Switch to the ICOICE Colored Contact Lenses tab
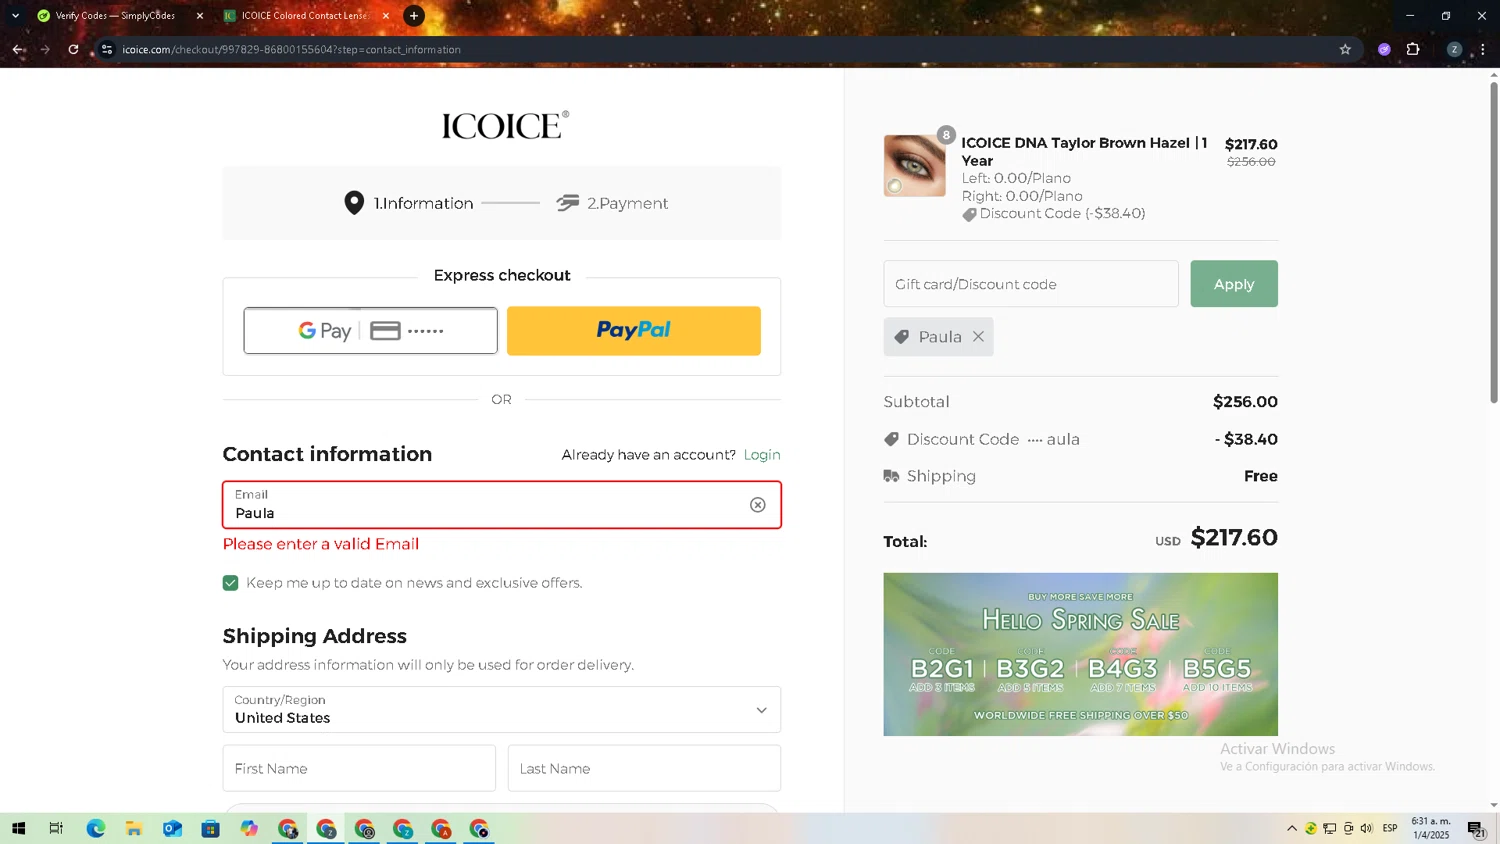 (305, 16)
